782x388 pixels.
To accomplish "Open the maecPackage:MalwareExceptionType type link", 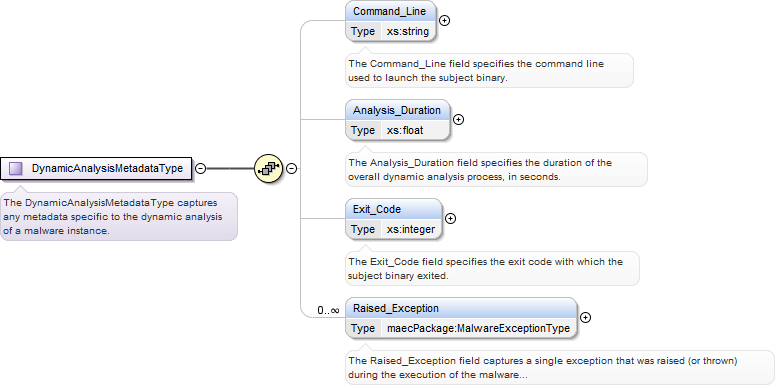I will coord(478,329).
